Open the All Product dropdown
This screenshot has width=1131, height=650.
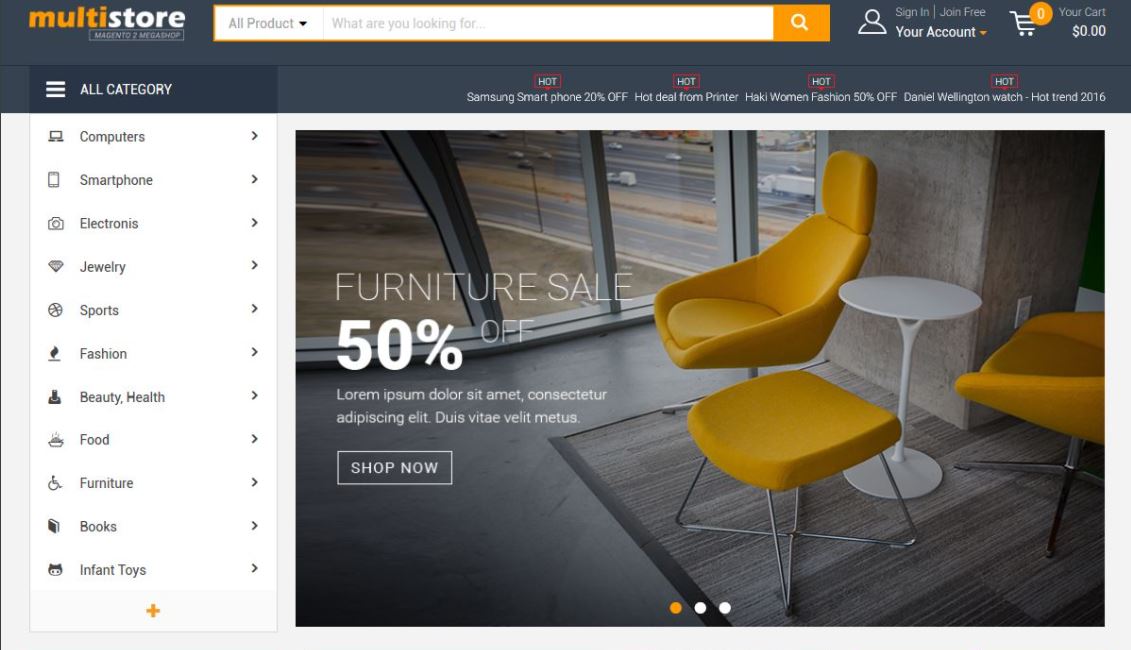(268, 23)
